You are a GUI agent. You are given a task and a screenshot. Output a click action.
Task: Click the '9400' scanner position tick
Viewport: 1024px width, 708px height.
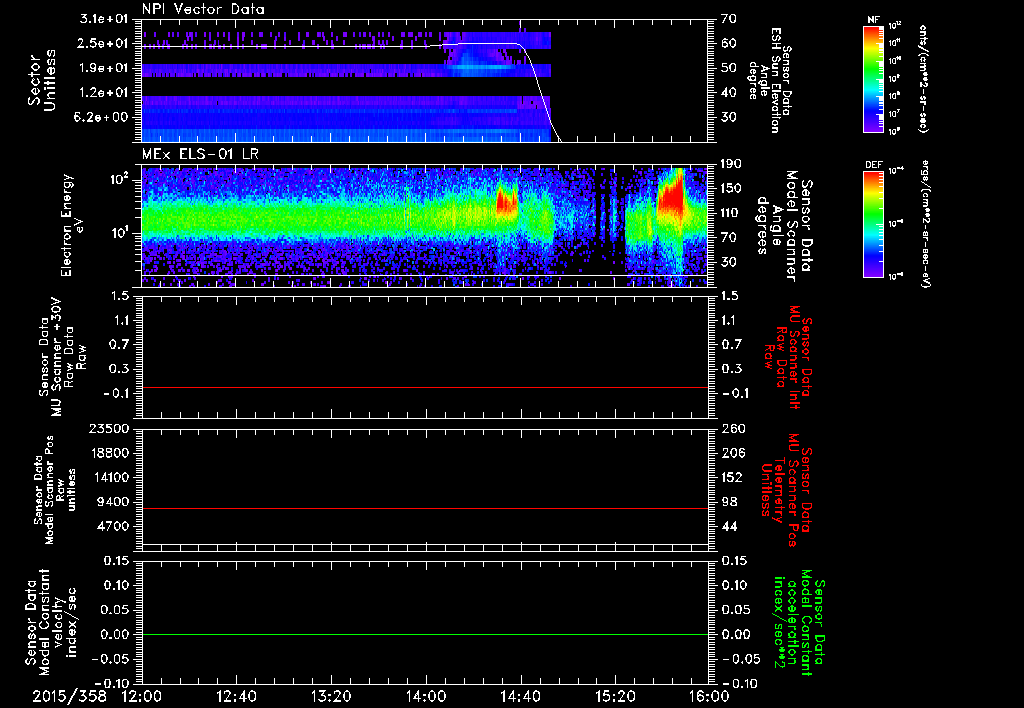point(113,502)
